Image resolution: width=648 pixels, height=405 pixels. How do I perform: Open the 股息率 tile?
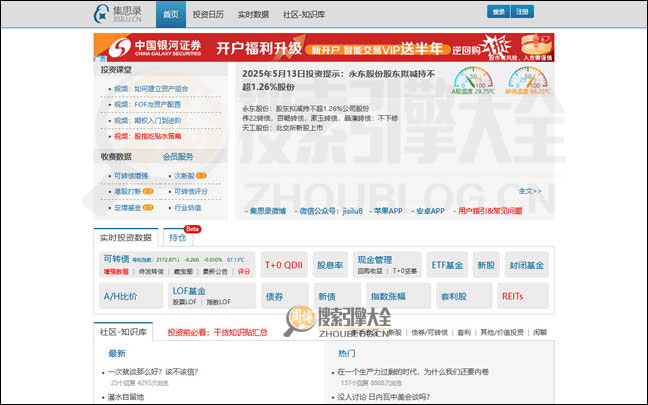point(330,265)
